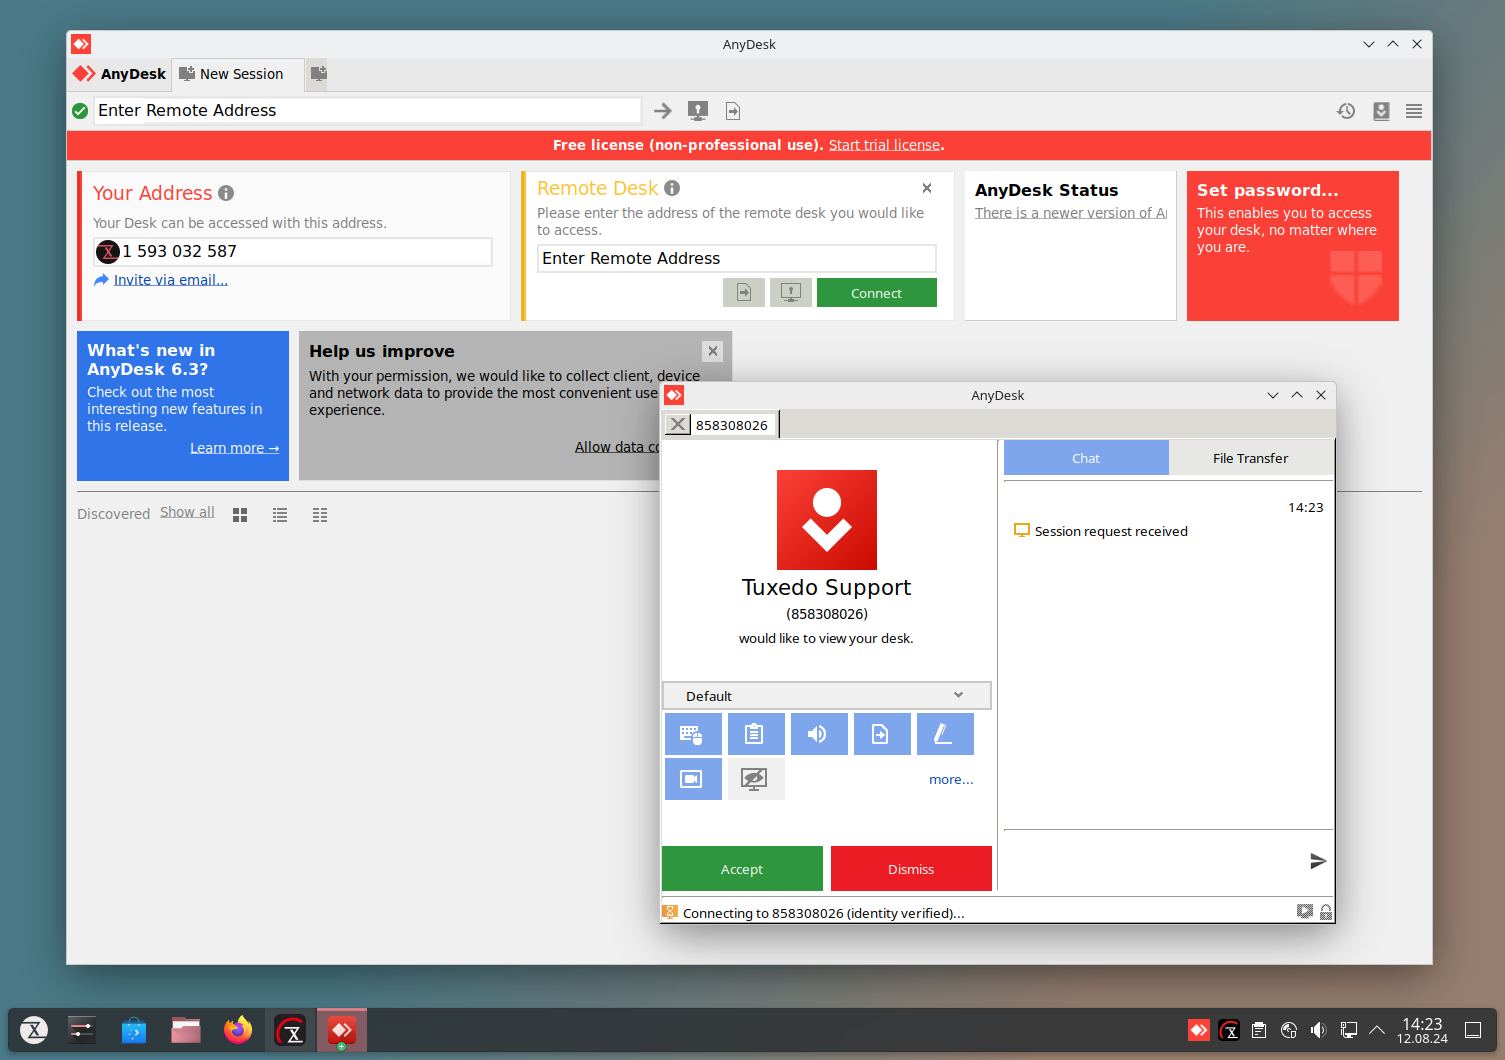Click the top Enter Remote Address field
1505x1060 pixels.
coord(367,110)
